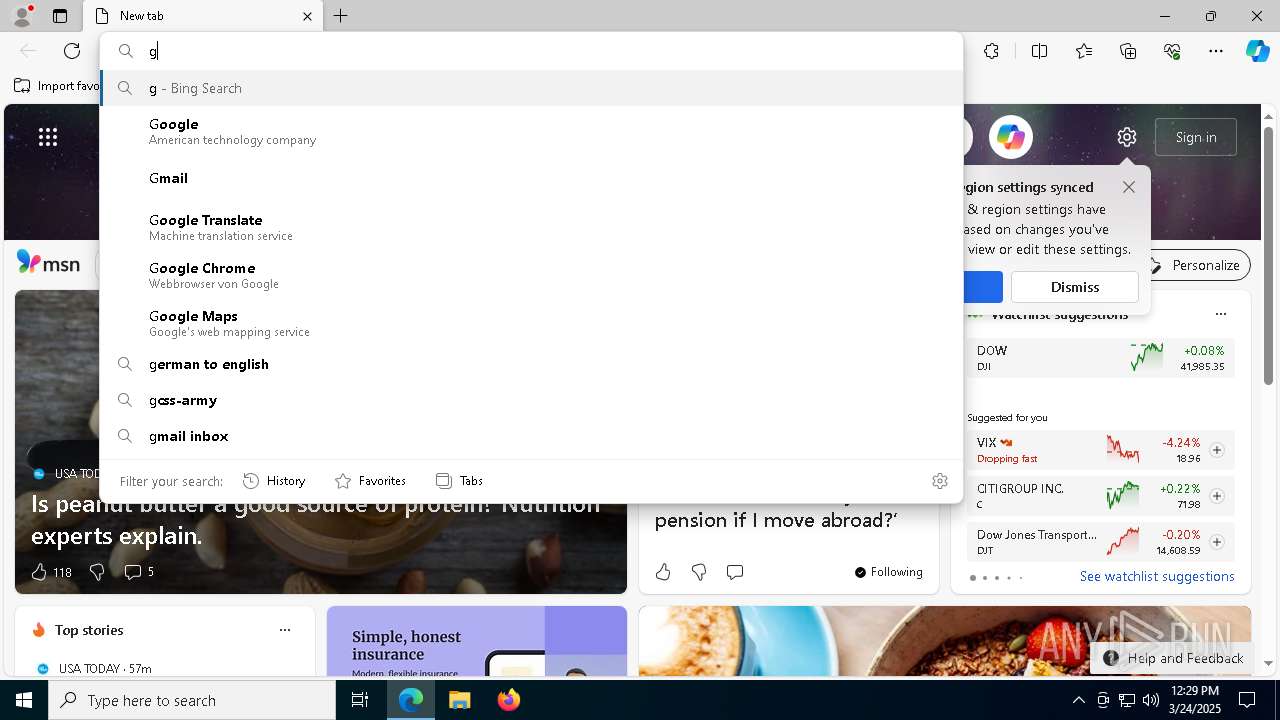This screenshot has height=720, width=1280.
Task: Click the MSN logo
Action: [x=48, y=263]
